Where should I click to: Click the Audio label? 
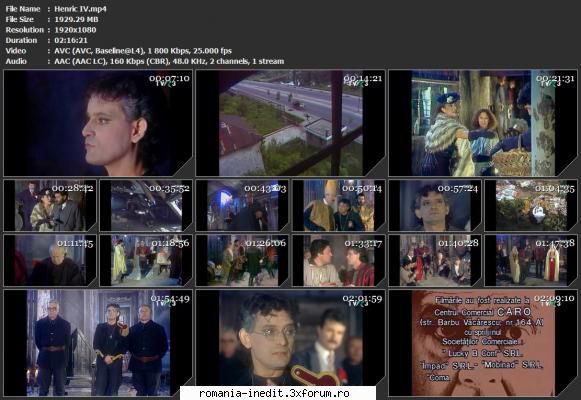point(16,61)
